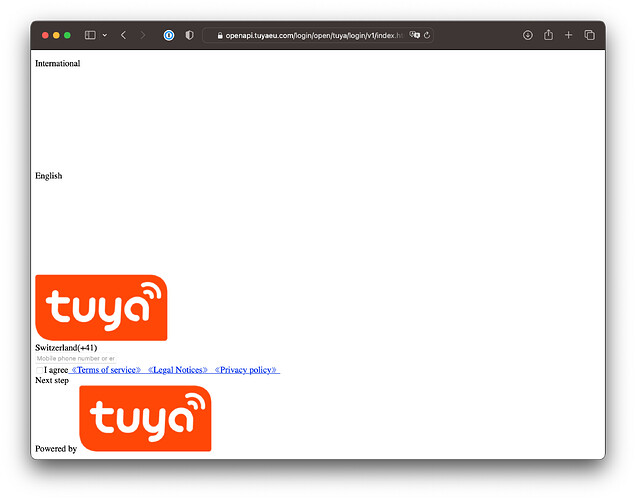Maximize the window with the green button
636x500 pixels.
point(67,35)
